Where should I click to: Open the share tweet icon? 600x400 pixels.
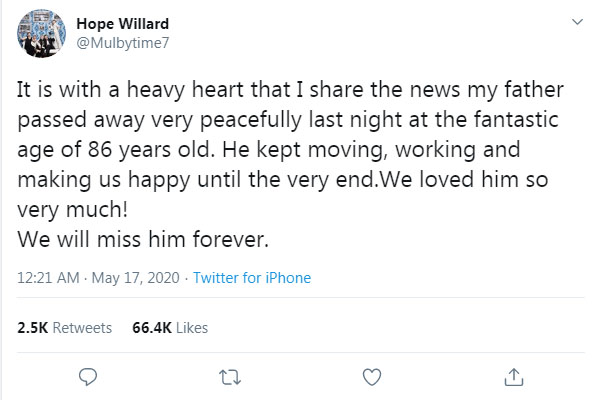(x=514, y=377)
